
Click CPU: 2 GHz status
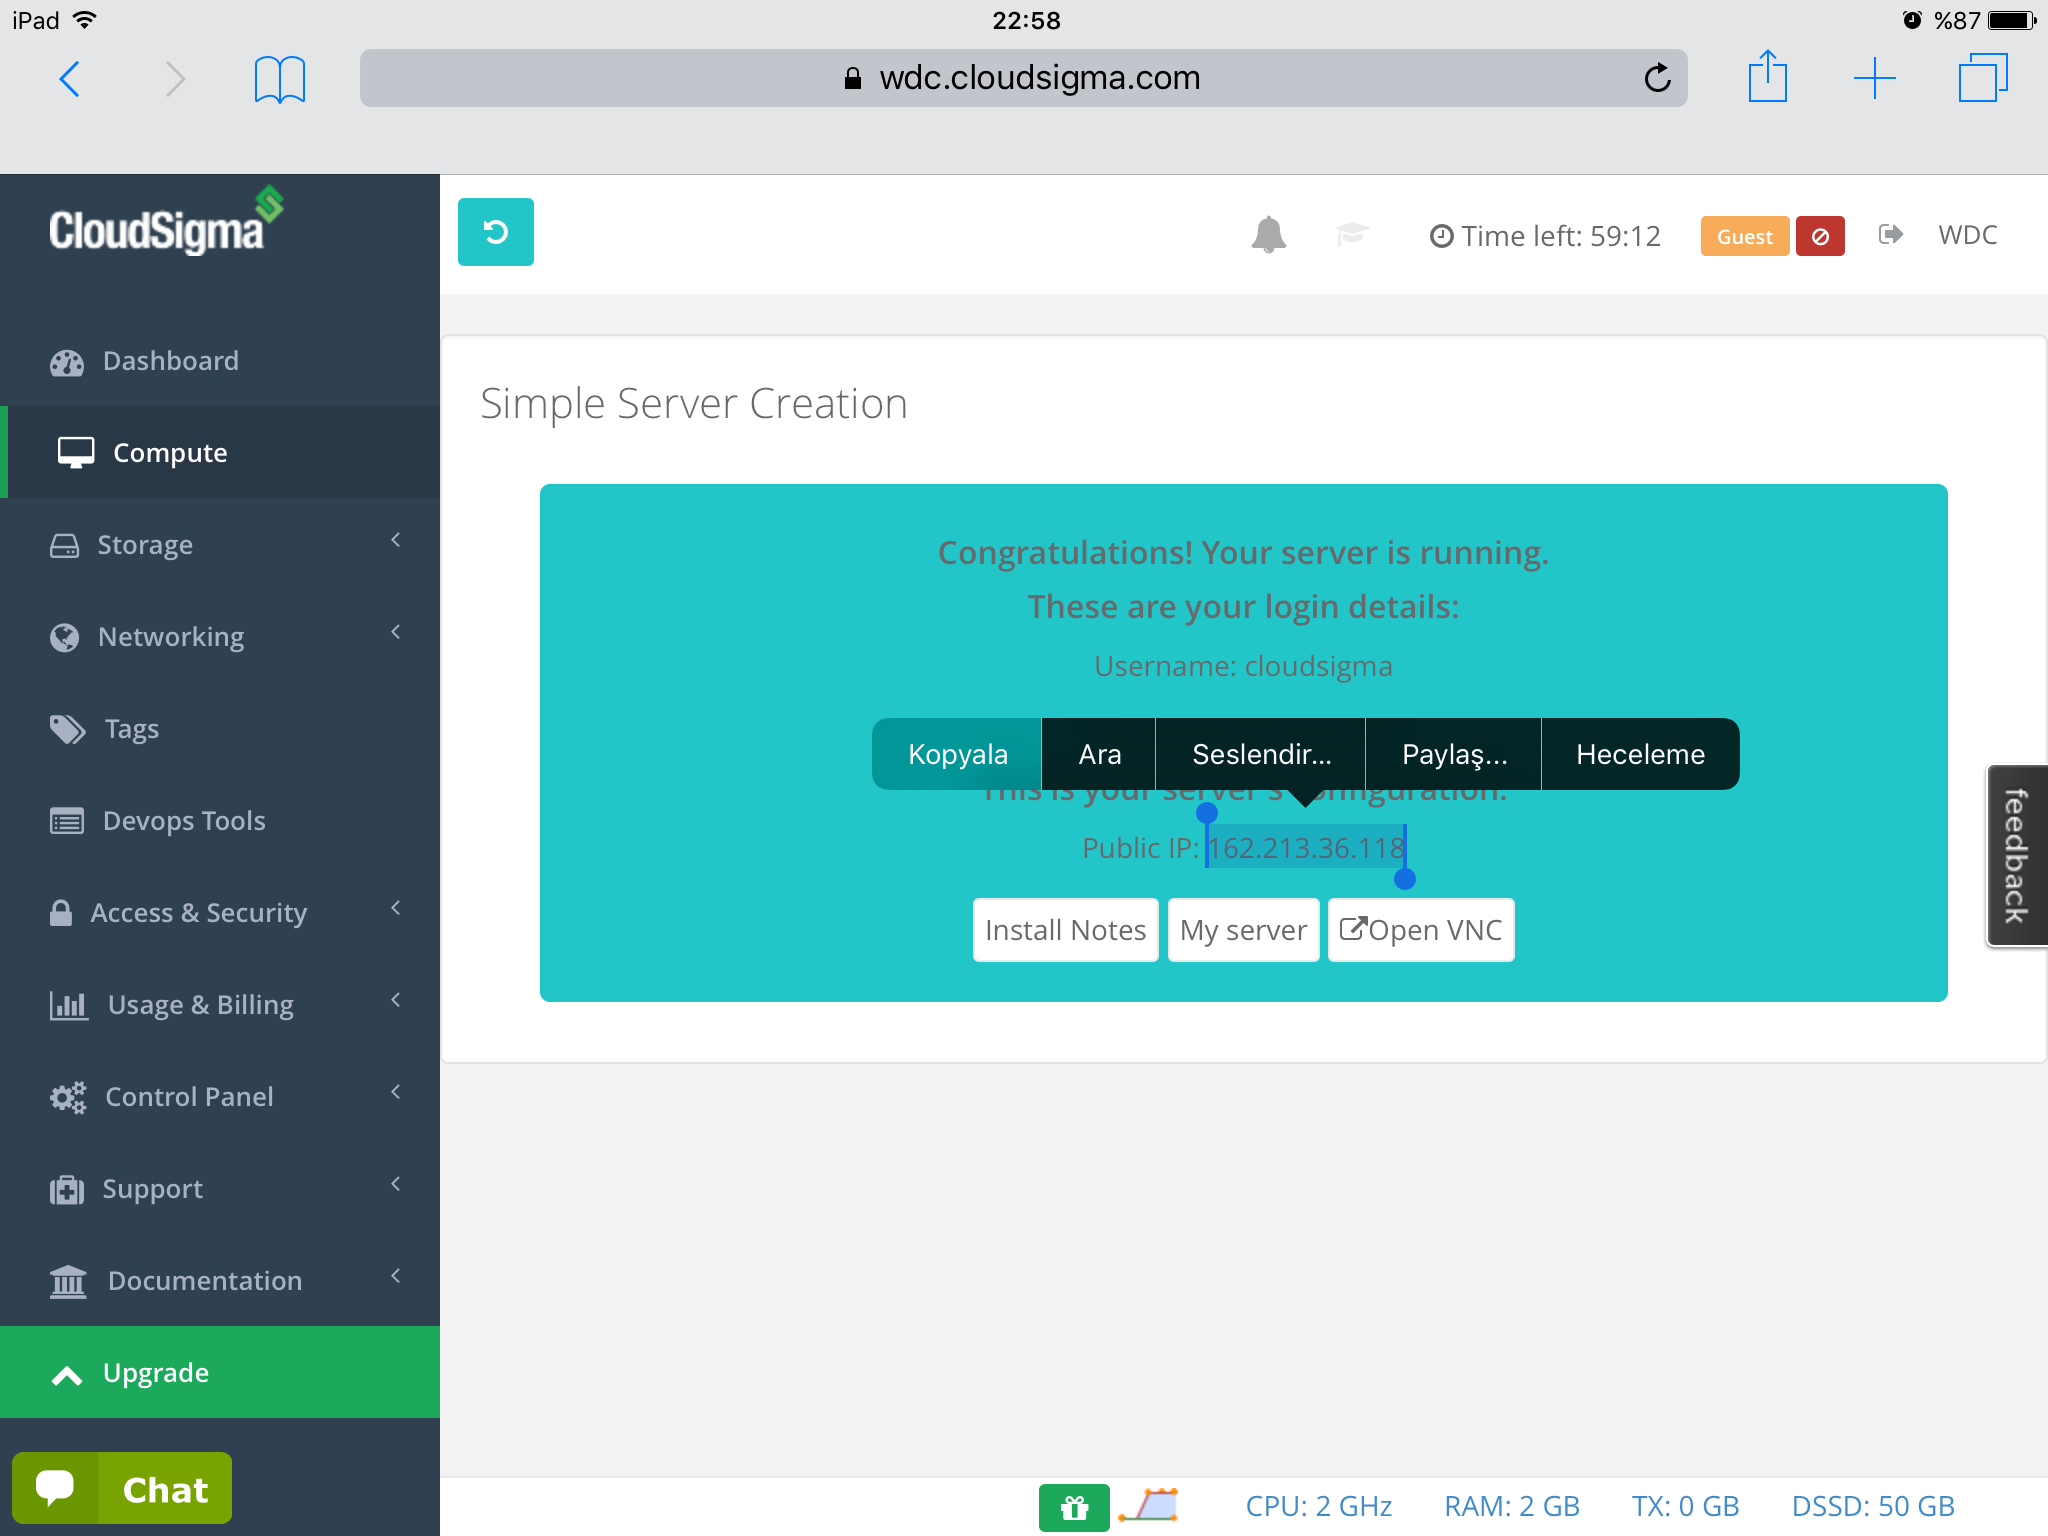click(1318, 1506)
